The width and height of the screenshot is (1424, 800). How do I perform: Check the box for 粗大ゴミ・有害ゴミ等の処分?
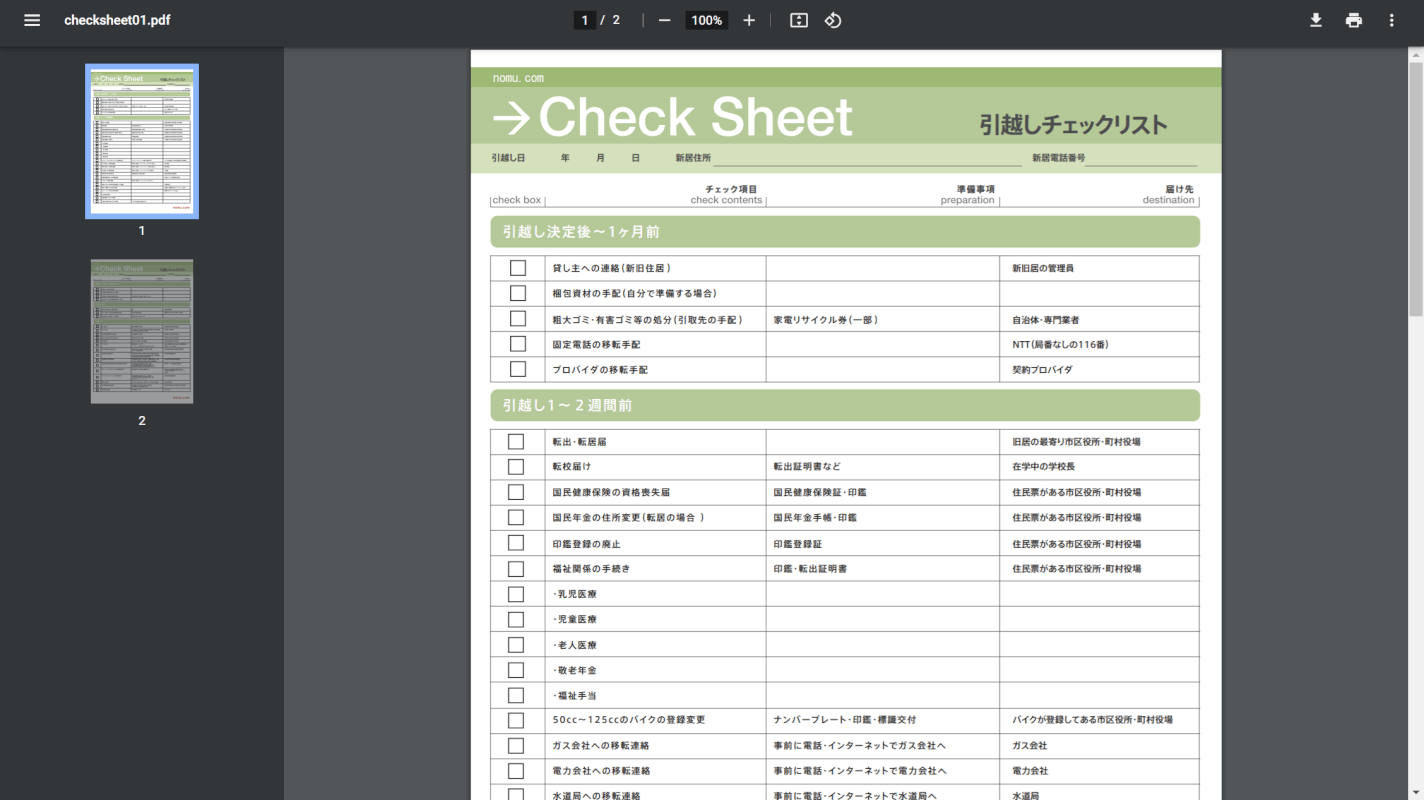(x=517, y=319)
